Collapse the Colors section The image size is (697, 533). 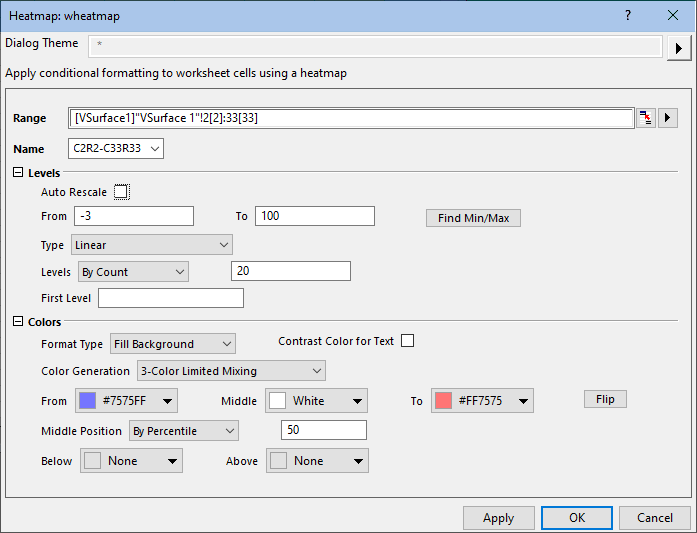click(19, 322)
